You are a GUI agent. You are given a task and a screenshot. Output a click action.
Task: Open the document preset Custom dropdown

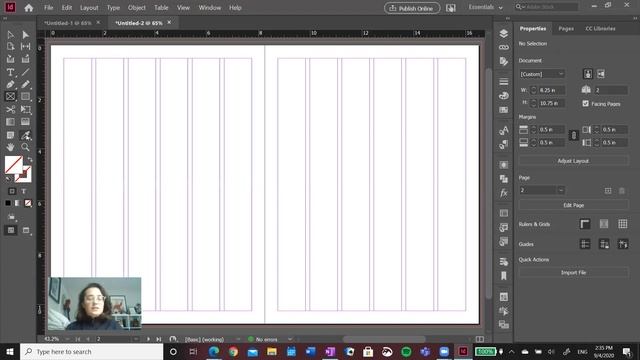[542, 74]
